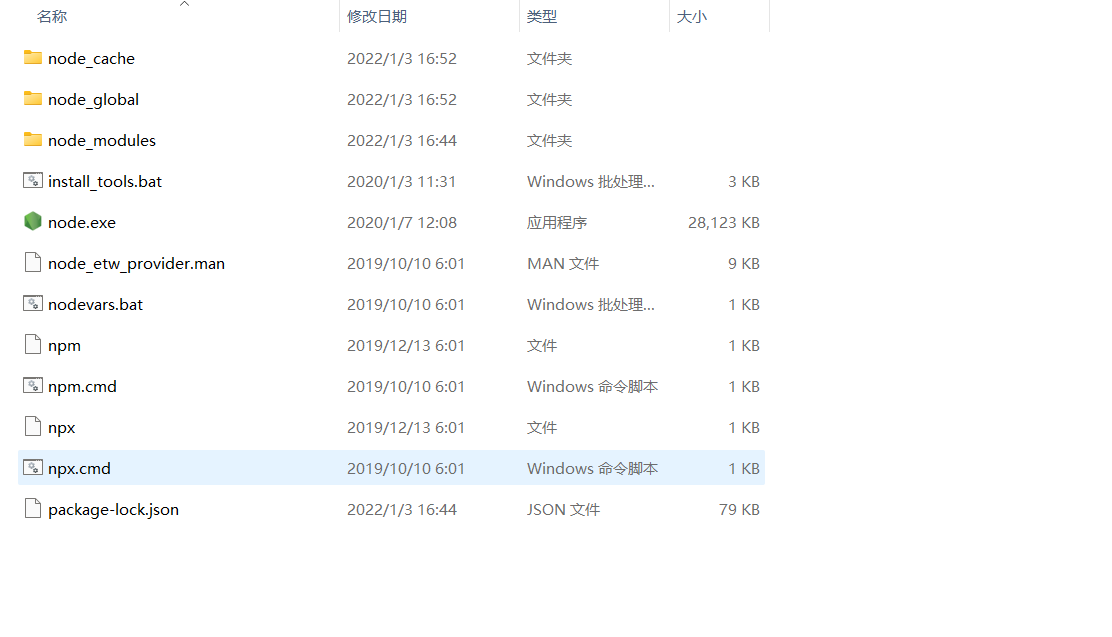This screenshot has width=1112, height=637.
Task: Click the 9 KB size of node_etw_provider.man
Action: click(744, 264)
